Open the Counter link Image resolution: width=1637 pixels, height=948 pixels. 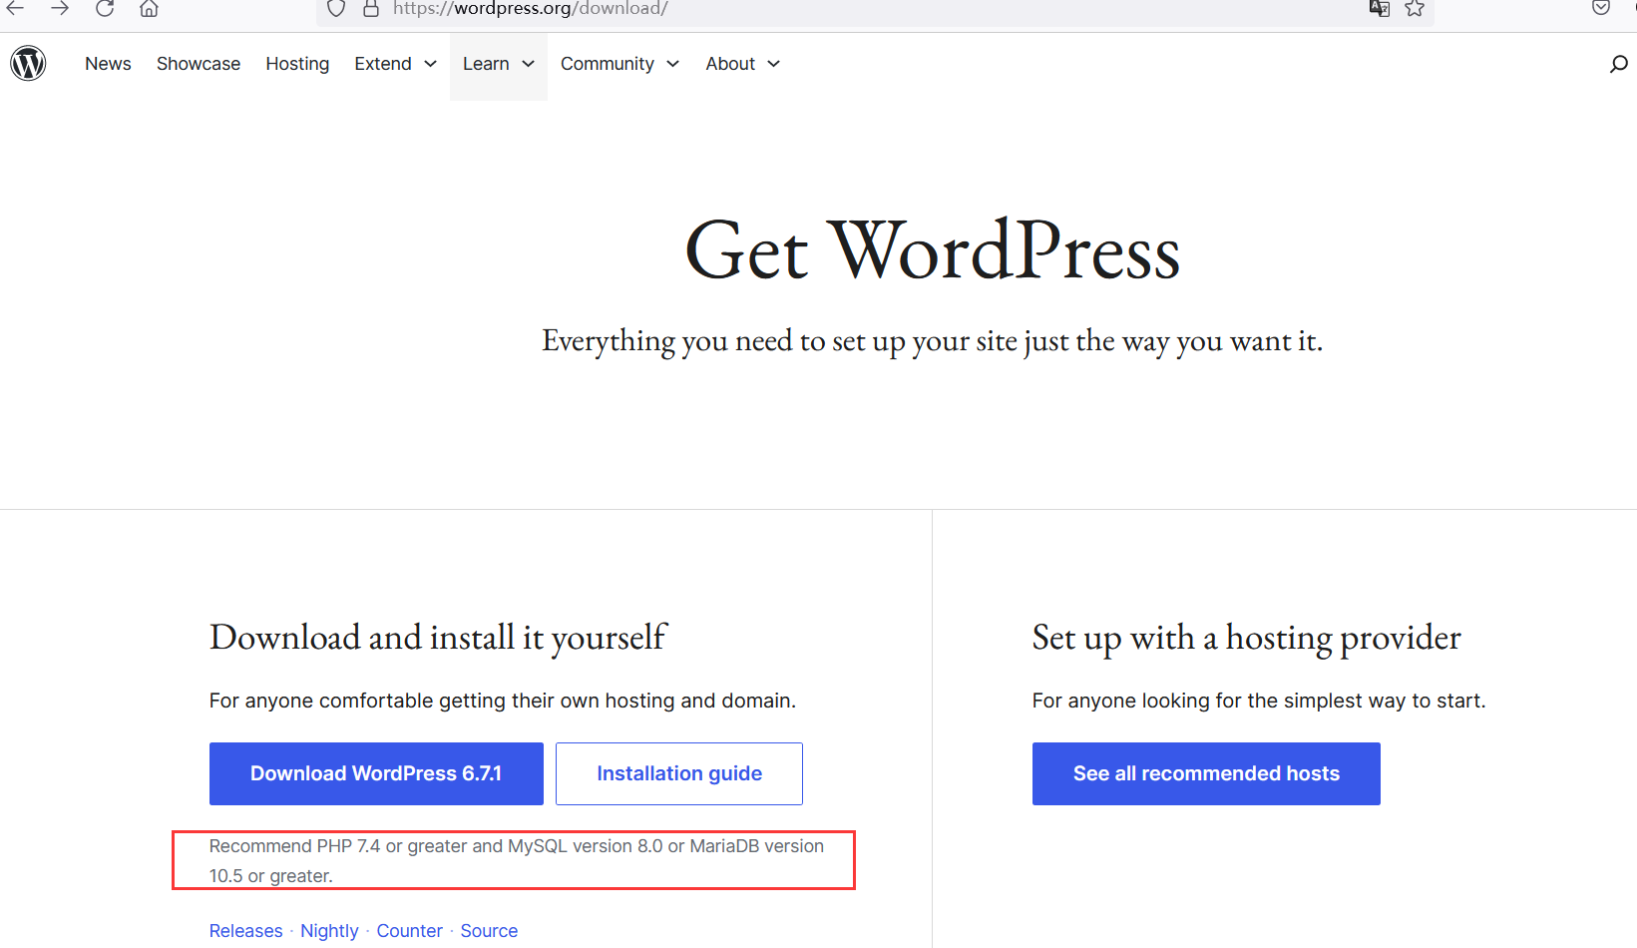[409, 931]
